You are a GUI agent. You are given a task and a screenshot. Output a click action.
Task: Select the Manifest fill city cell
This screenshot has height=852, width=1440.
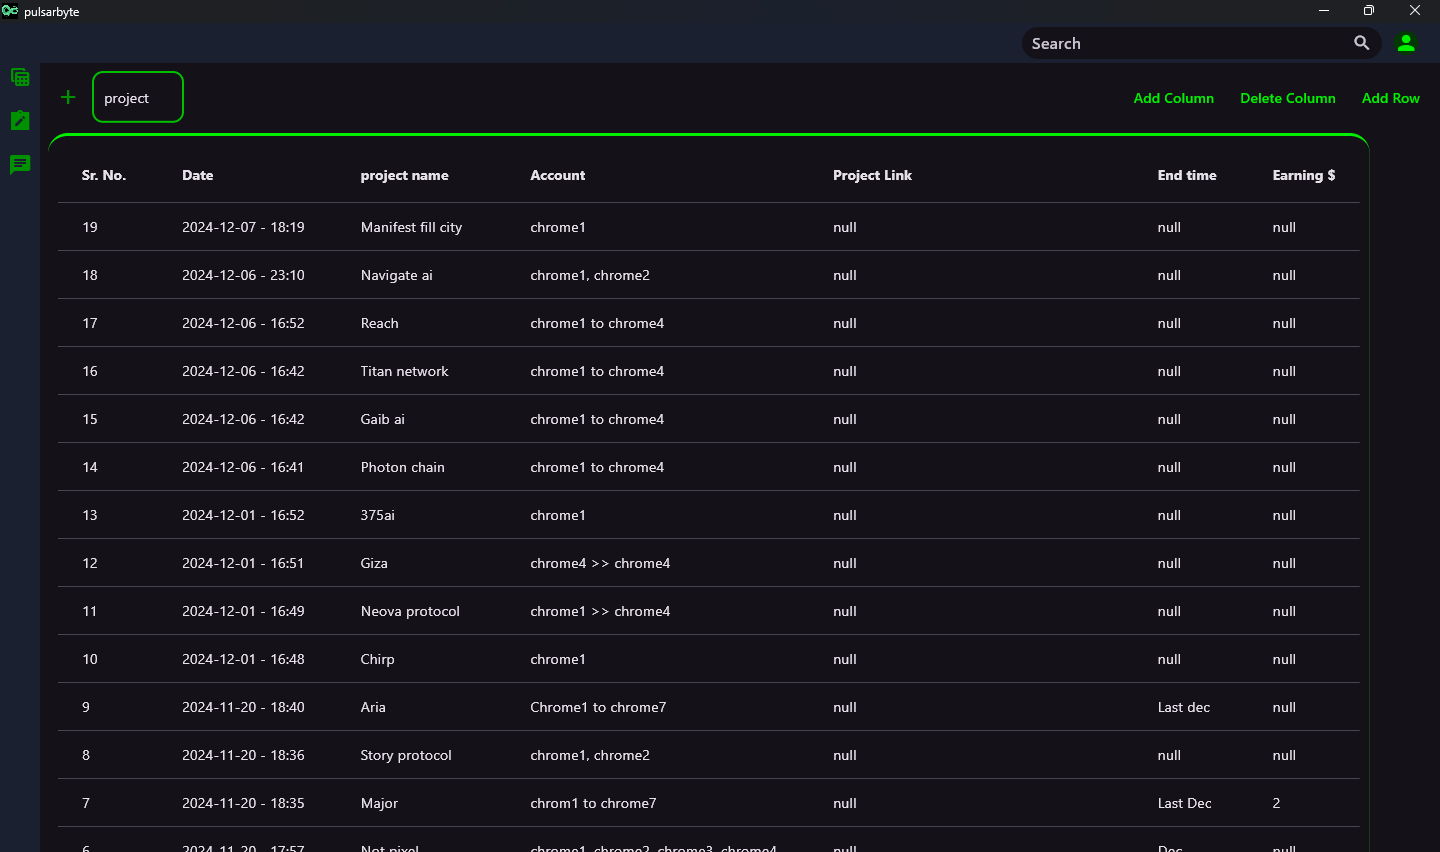pyautogui.click(x=412, y=227)
